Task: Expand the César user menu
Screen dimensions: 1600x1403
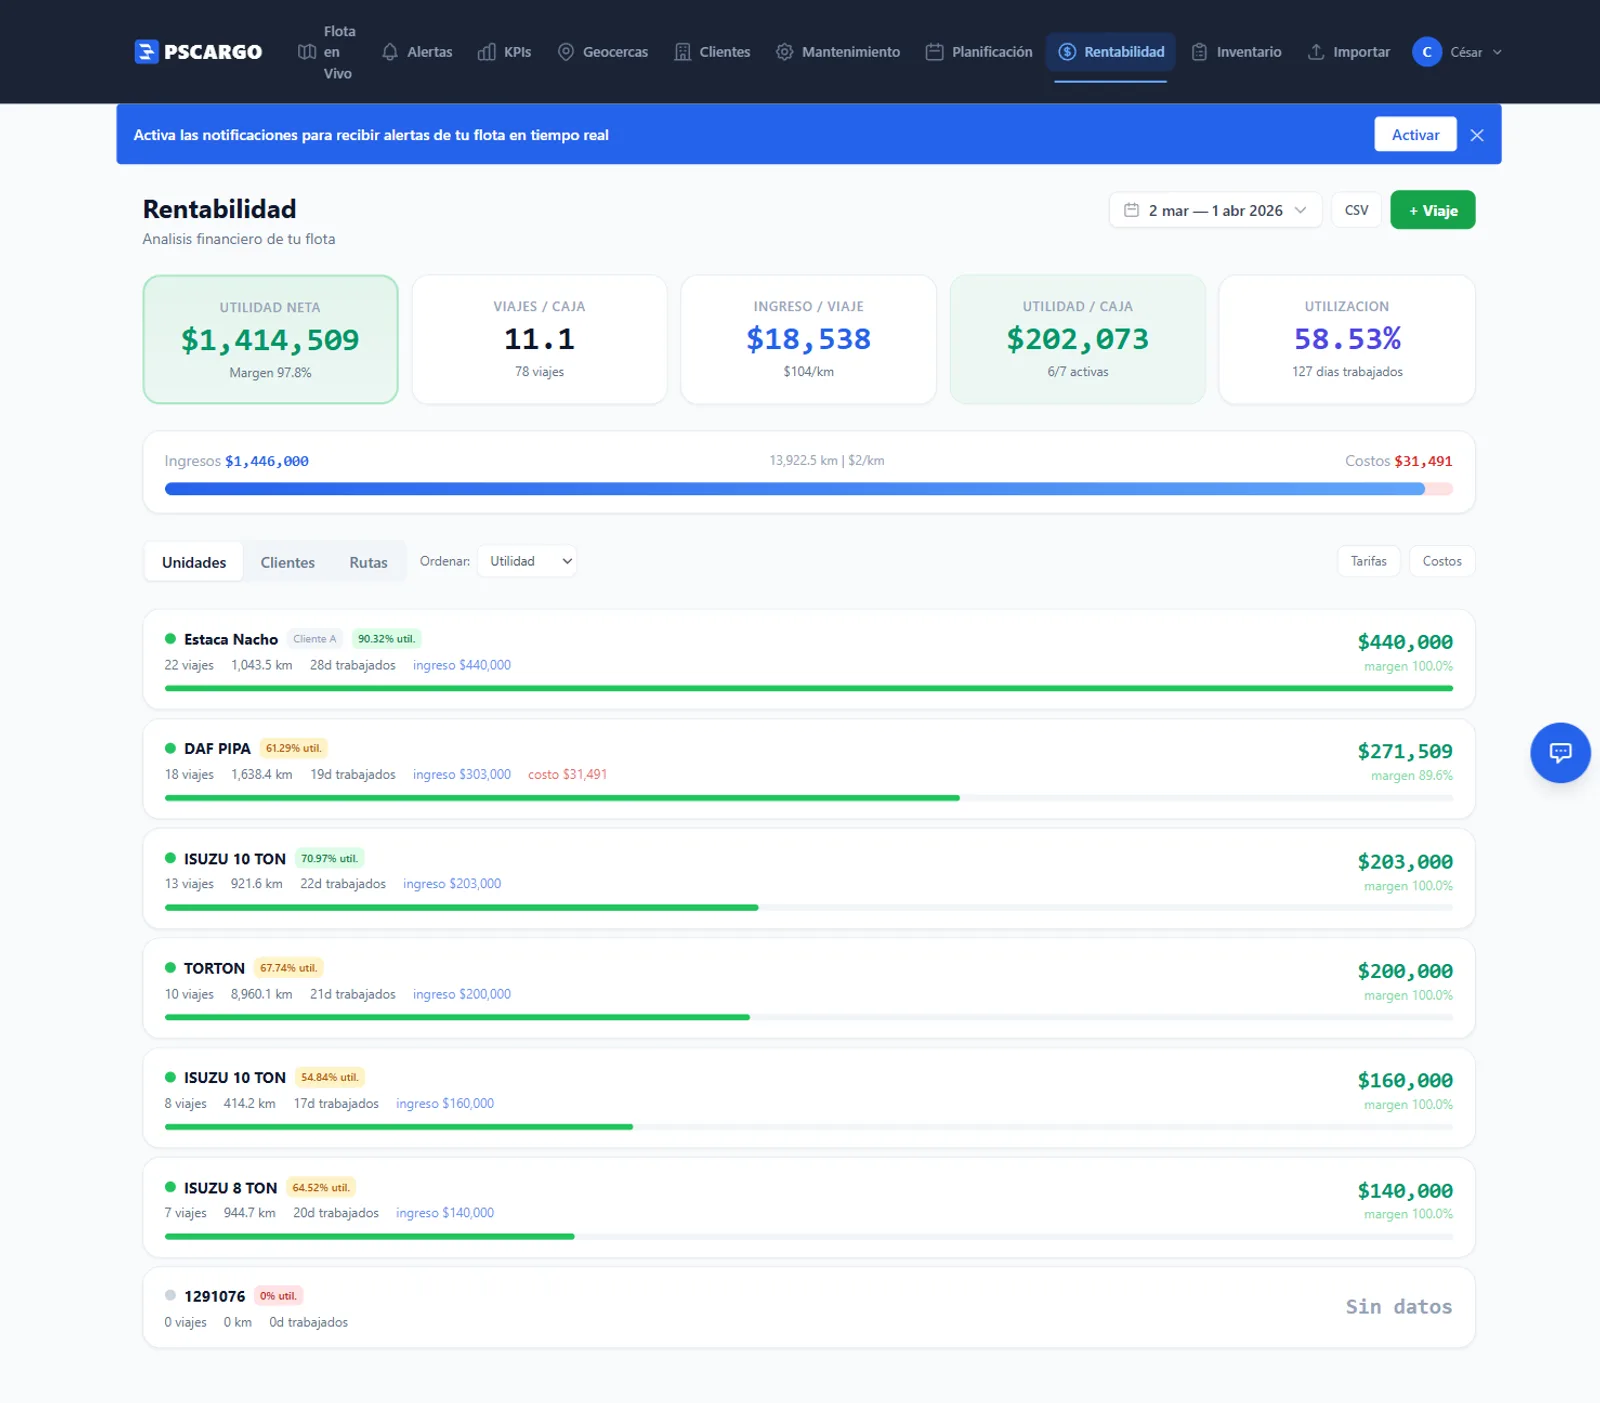Action: [x=1458, y=52]
